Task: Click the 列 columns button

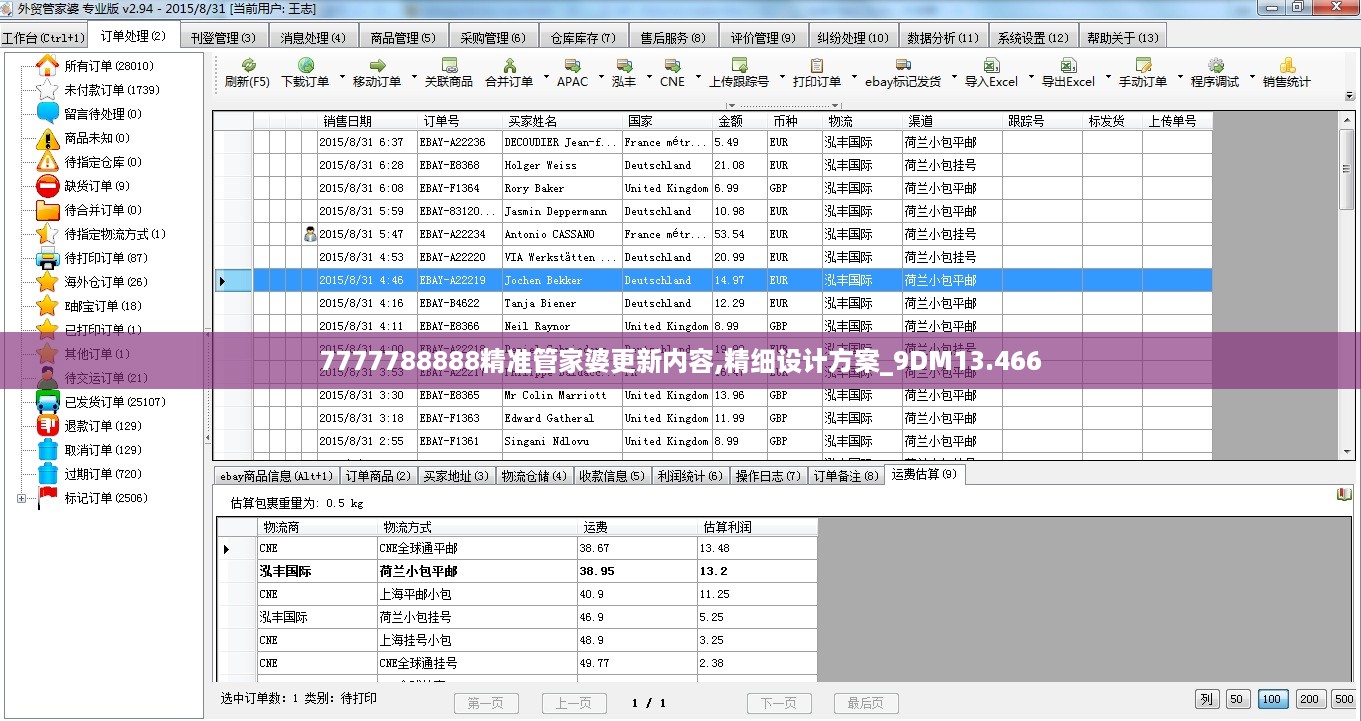Action: pos(1207,699)
